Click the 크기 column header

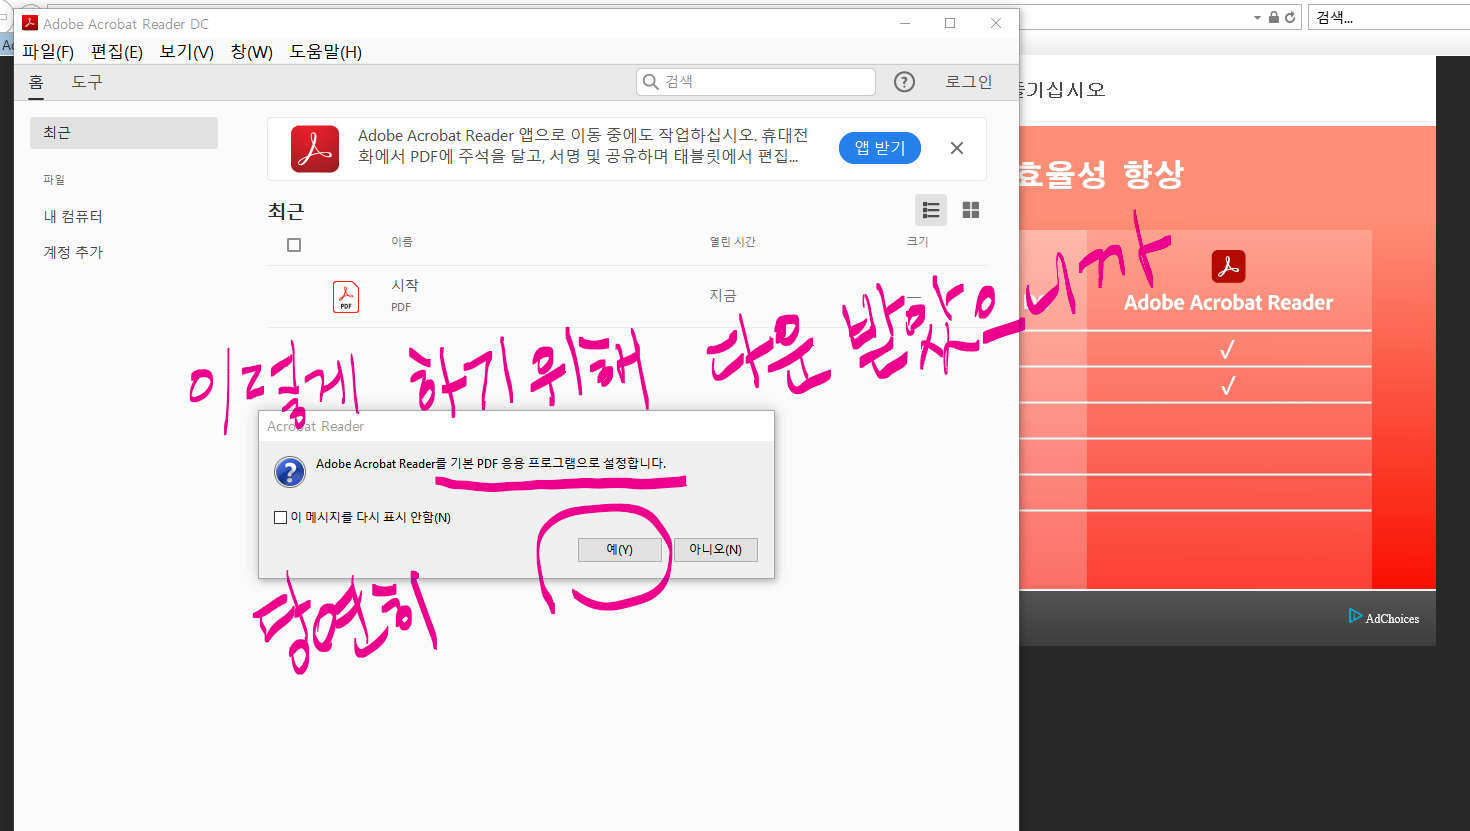[x=918, y=242]
